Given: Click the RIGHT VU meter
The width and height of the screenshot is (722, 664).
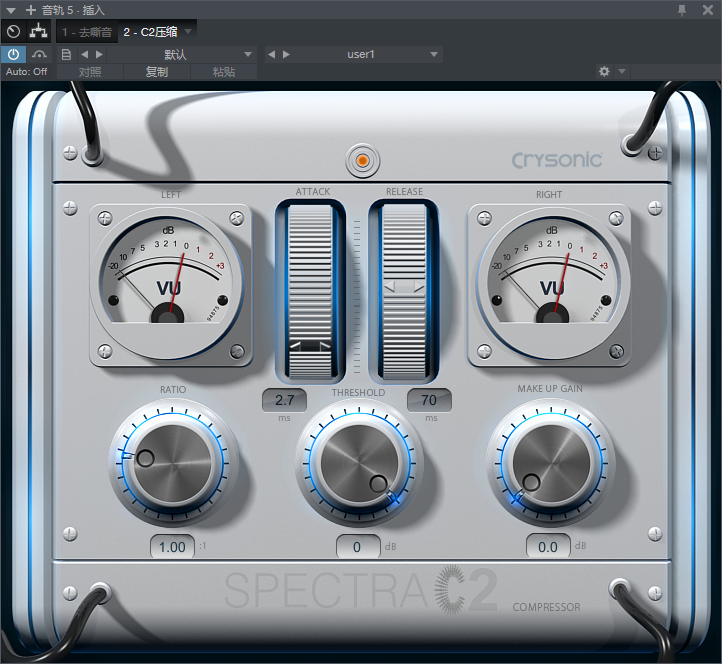Looking at the screenshot, I should click(549, 285).
